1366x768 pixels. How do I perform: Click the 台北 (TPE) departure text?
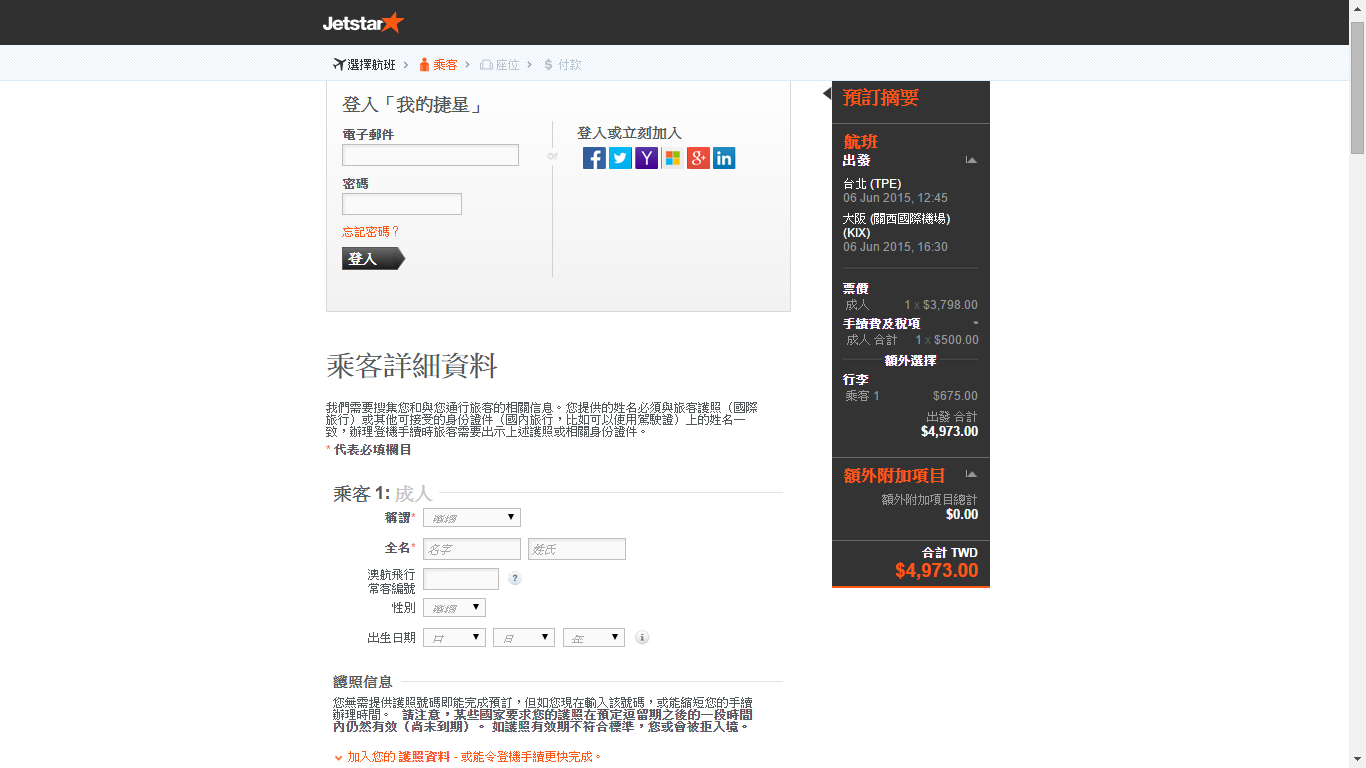point(872,184)
